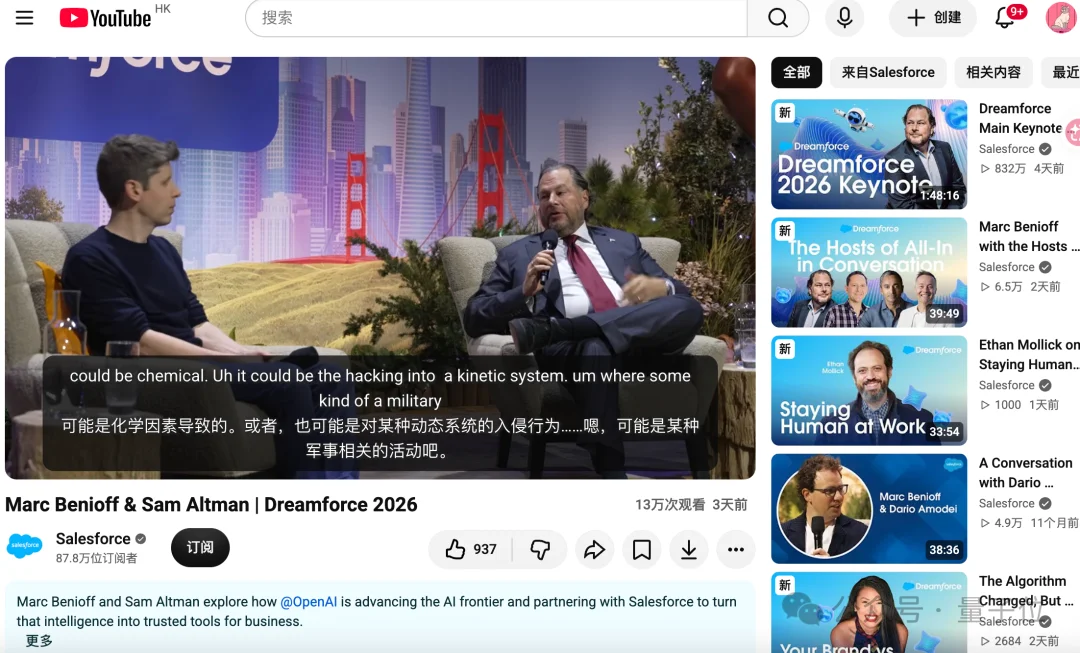Click the subtitle caption overlay
The height and width of the screenshot is (653, 1080).
coord(380,413)
